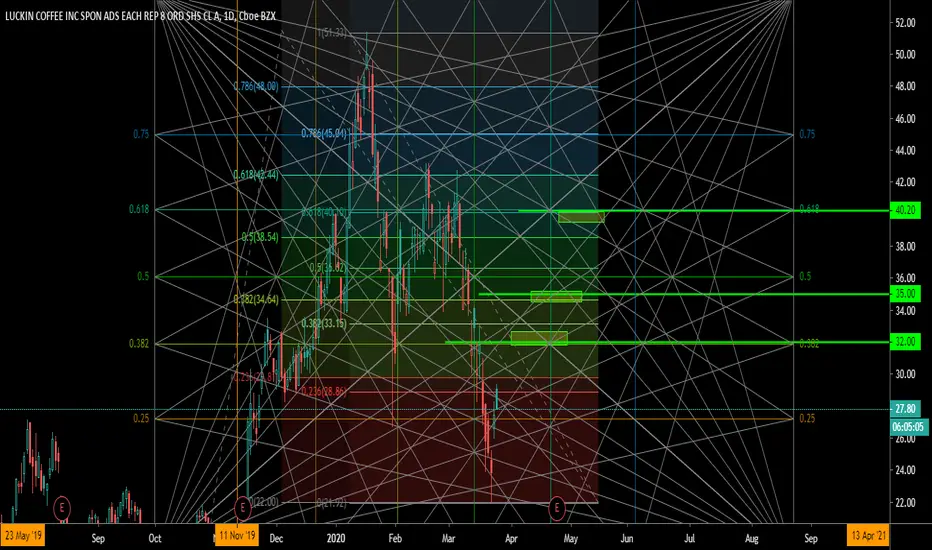
Task: Click the 06:05:05 bar countdown label
Action: coord(907,427)
